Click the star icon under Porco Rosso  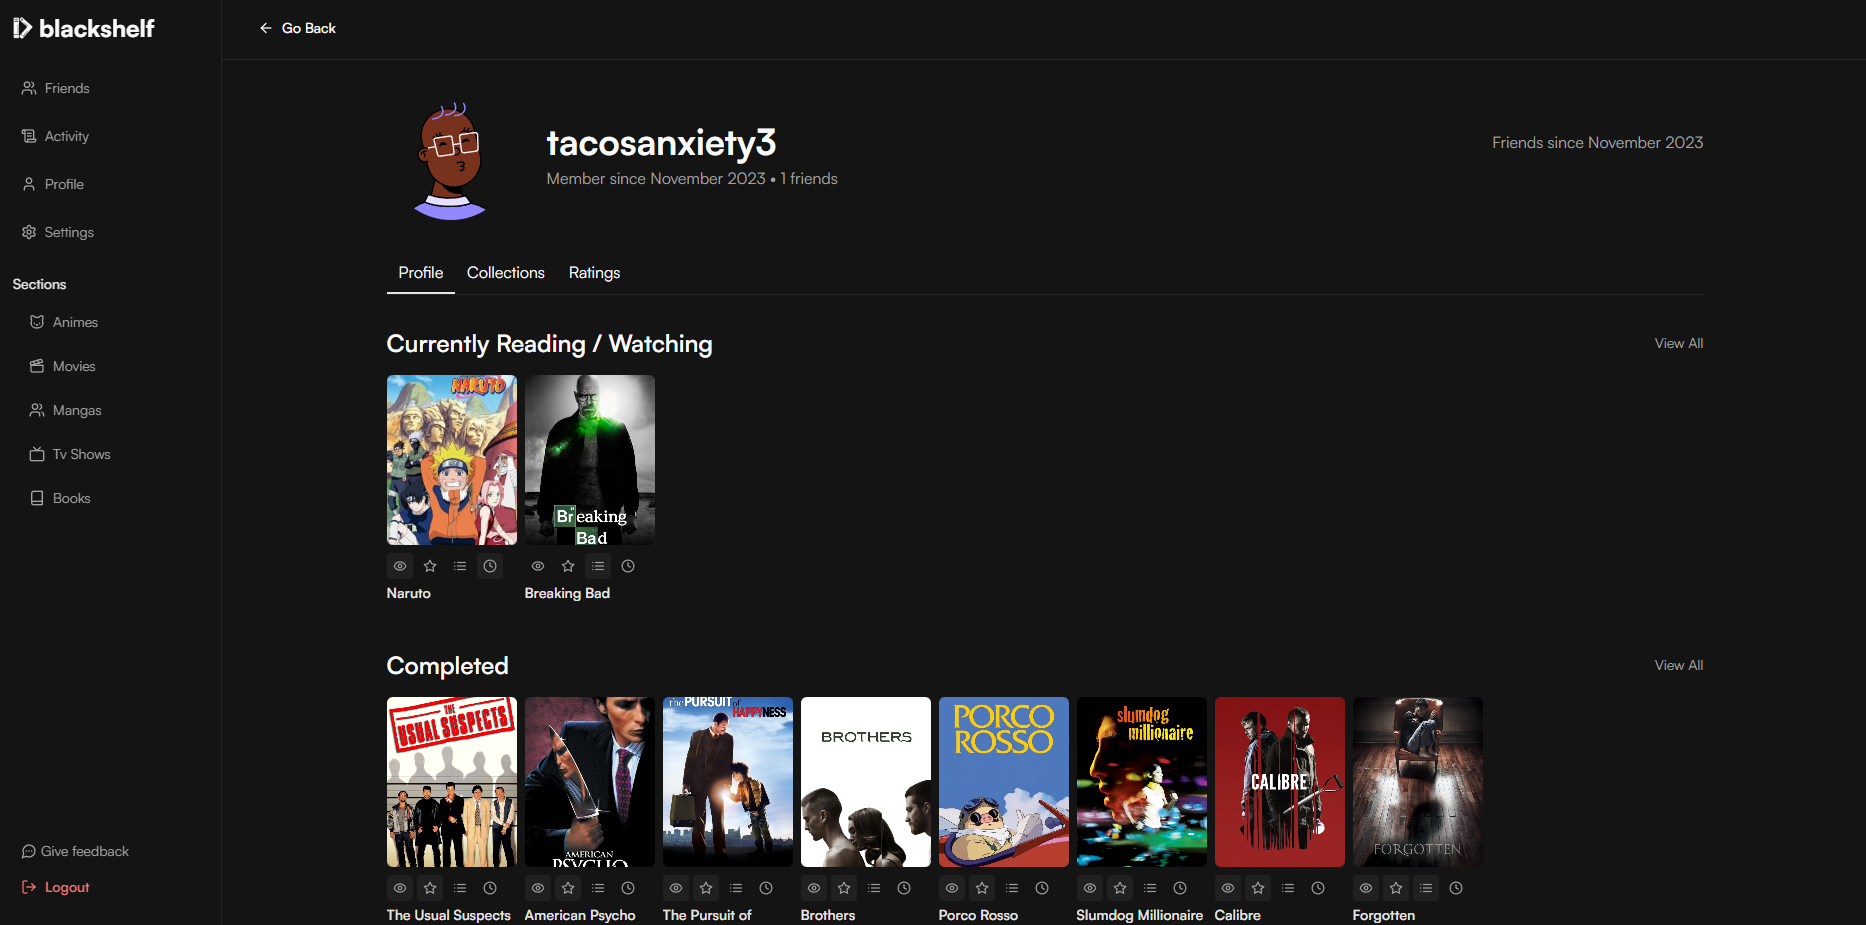tap(982, 888)
